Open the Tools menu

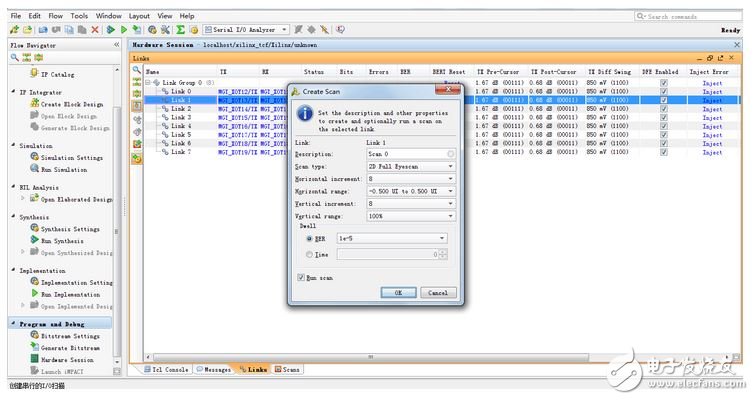[x=78, y=16]
